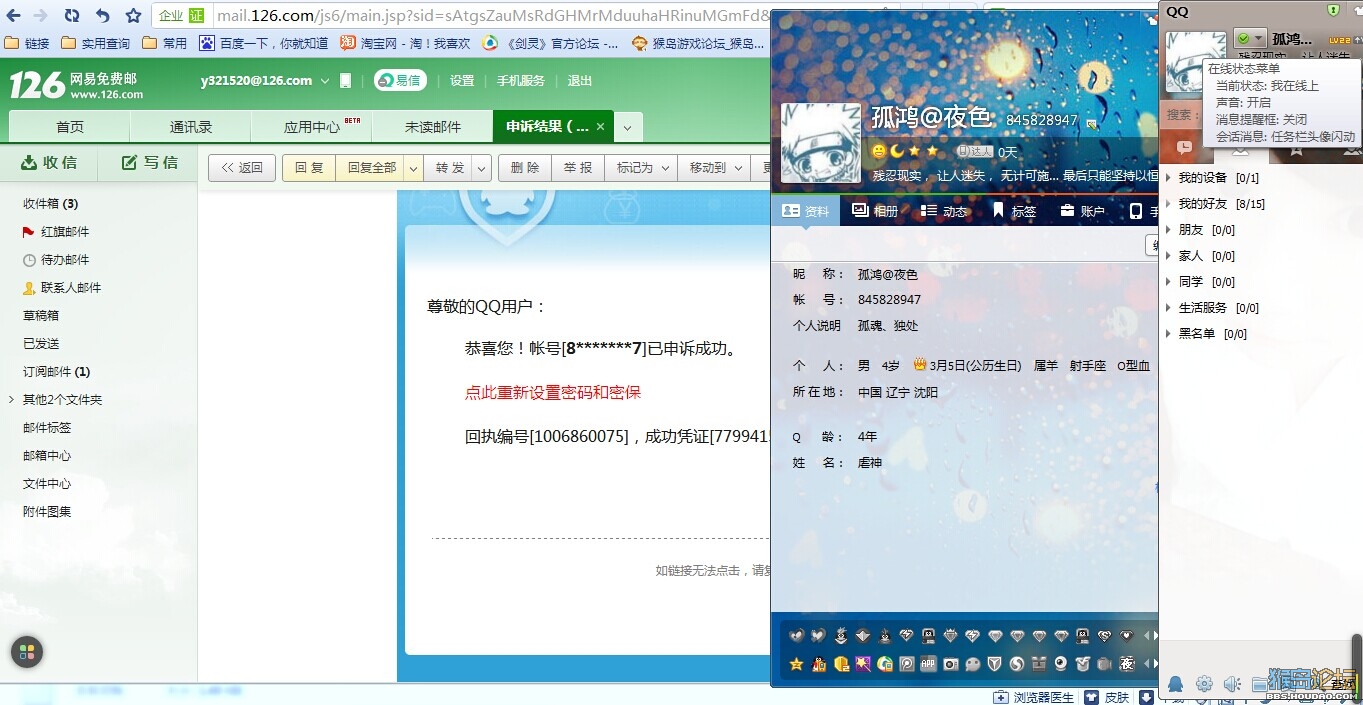Open 浏览器医生 in the browser status bar
Screen dimensions: 1363x705
point(1033,697)
